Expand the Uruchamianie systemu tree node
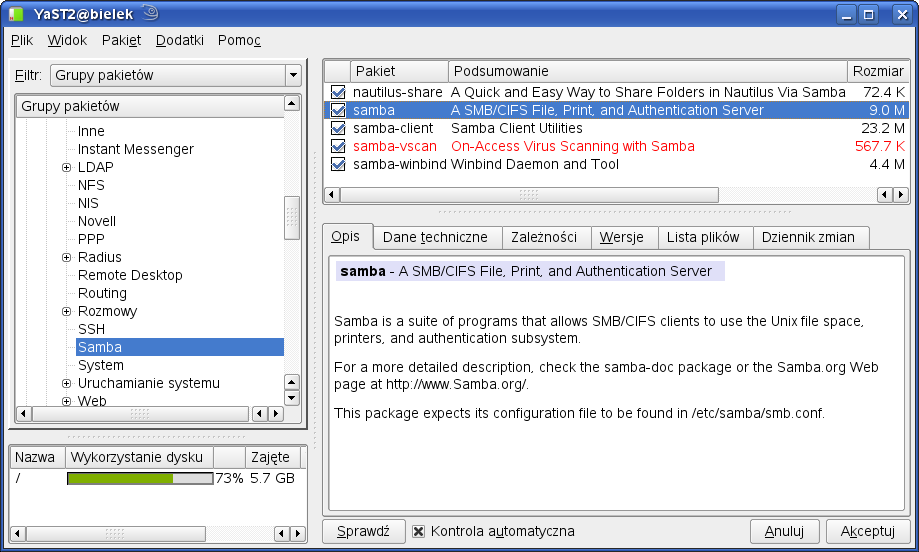 [67, 383]
